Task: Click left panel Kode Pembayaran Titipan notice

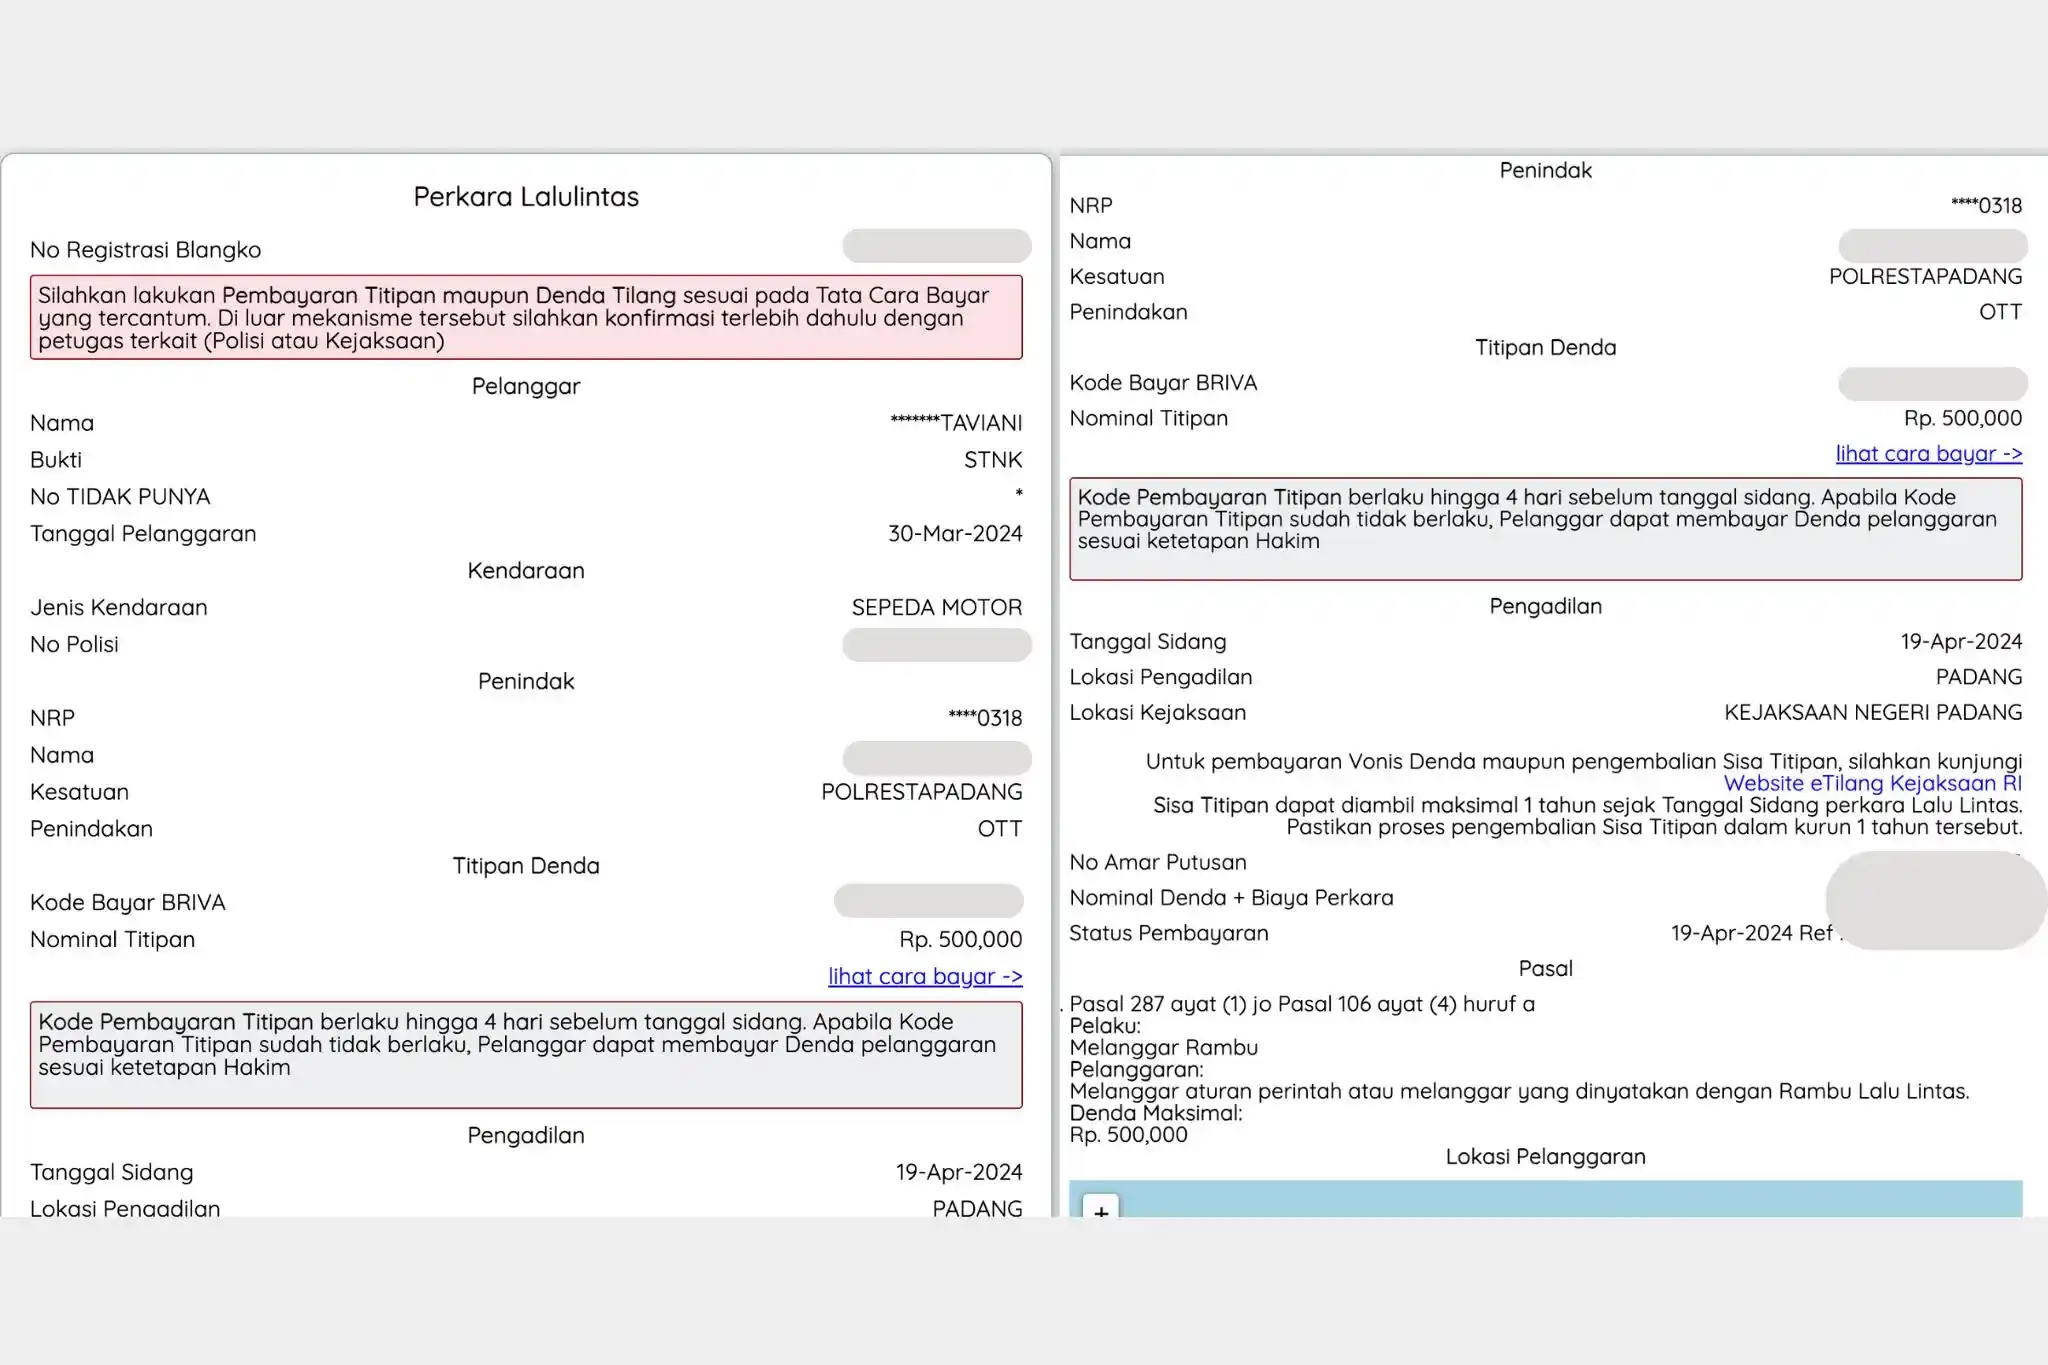Action: pyautogui.click(x=526, y=1054)
